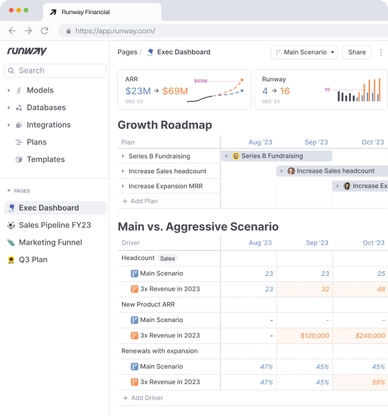Image resolution: width=388 pixels, height=416 pixels.
Task: Click 3x Revenue icon under Renewals with expansion
Action: (134, 382)
